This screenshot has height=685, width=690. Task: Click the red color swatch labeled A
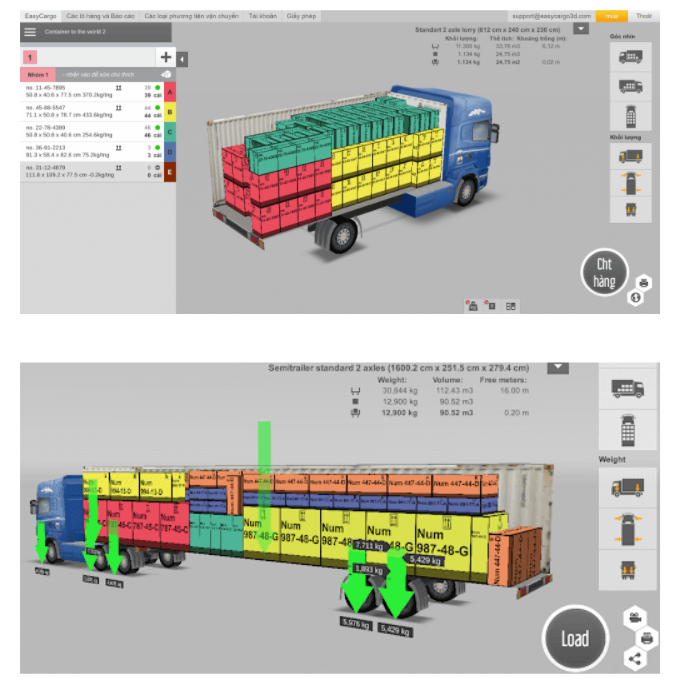click(x=170, y=92)
